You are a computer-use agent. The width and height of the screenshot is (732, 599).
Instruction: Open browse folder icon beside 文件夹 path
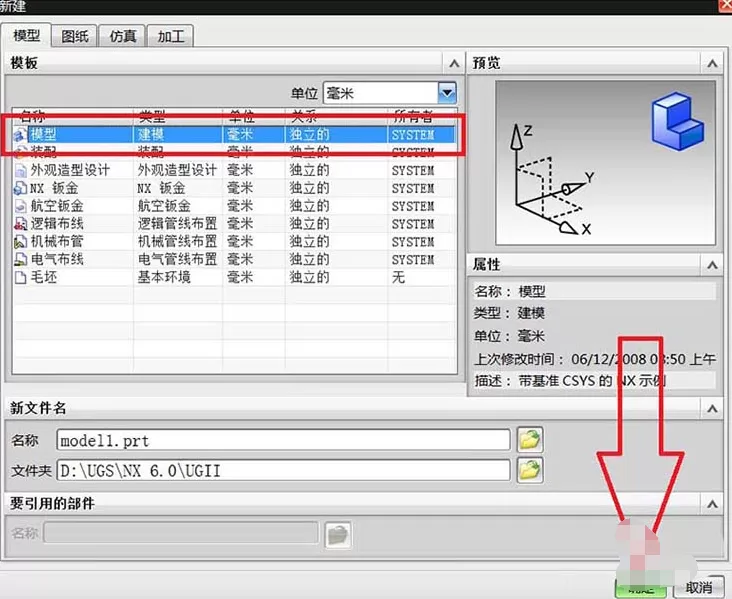tap(530, 470)
